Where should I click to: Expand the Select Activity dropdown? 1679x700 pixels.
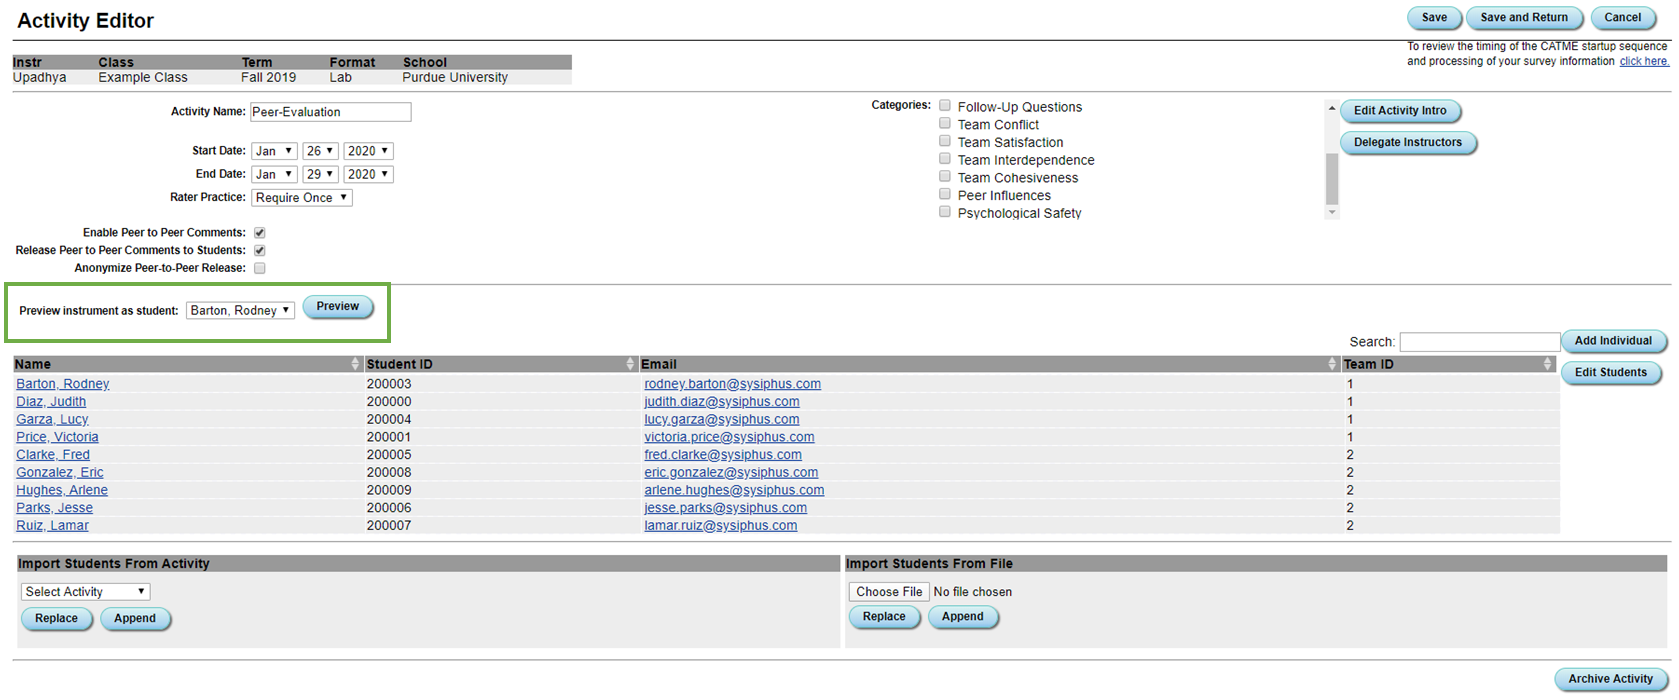(85, 592)
